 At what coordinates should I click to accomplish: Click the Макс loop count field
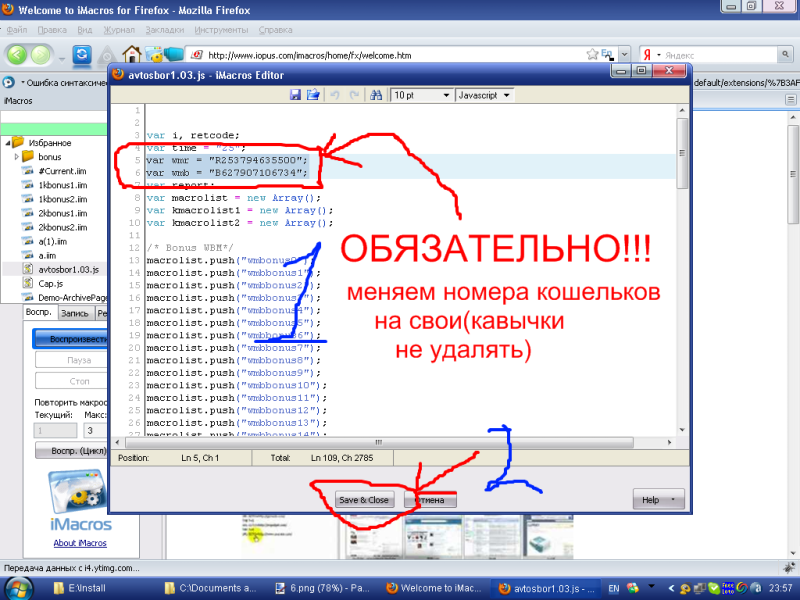(x=95, y=430)
